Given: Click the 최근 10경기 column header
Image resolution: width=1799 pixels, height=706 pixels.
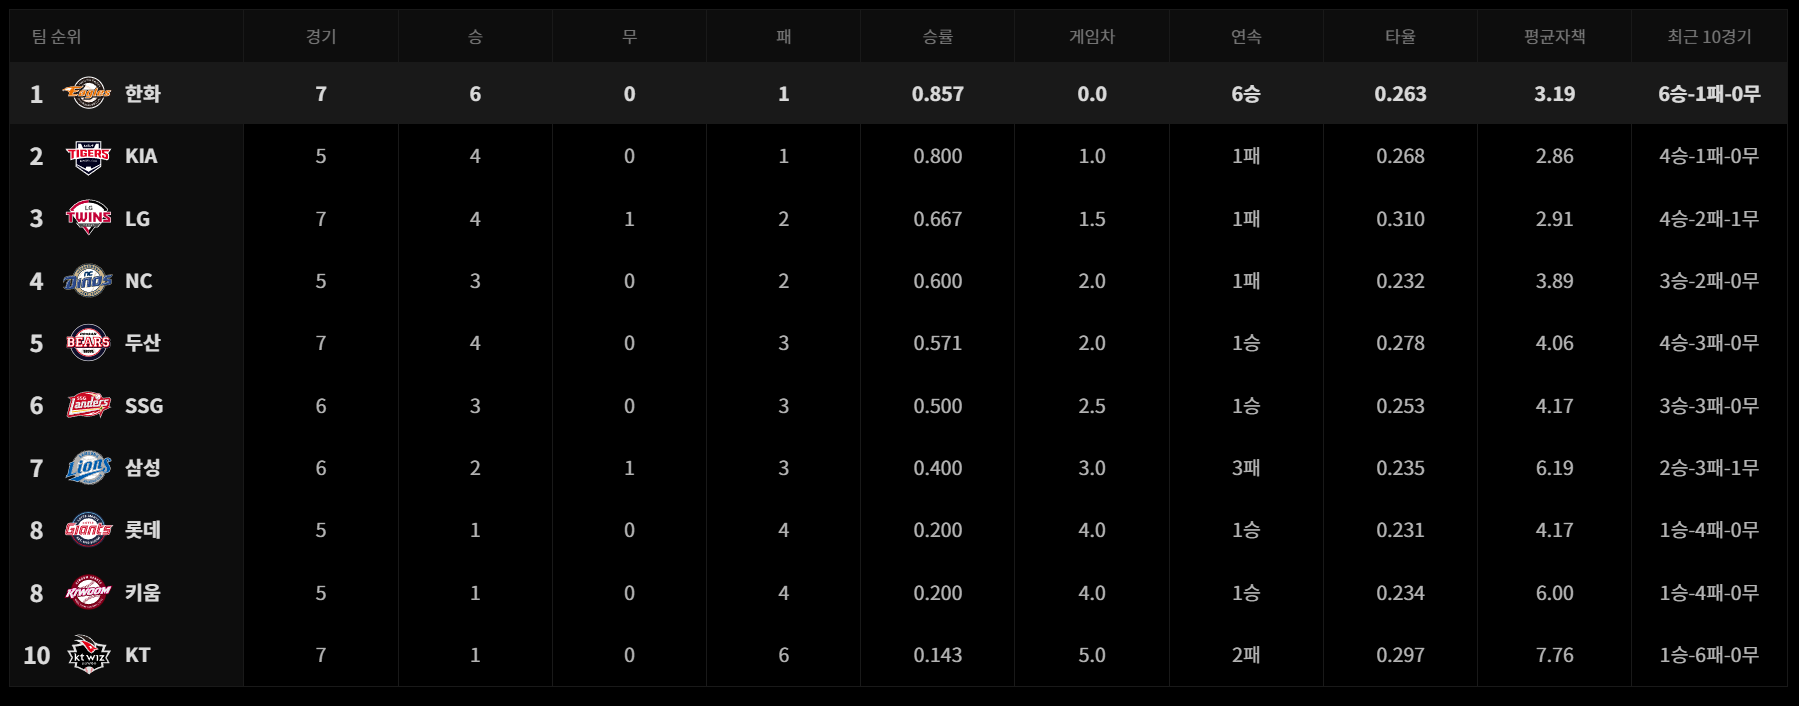Looking at the screenshot, I should 1709,37.
